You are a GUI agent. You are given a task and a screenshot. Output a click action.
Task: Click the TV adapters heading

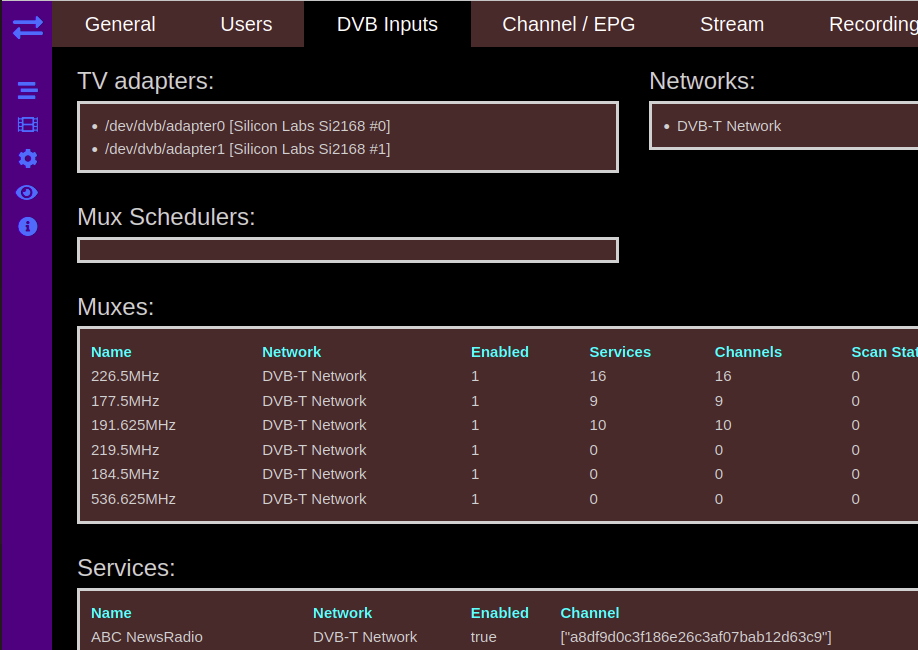click(146, 81)
